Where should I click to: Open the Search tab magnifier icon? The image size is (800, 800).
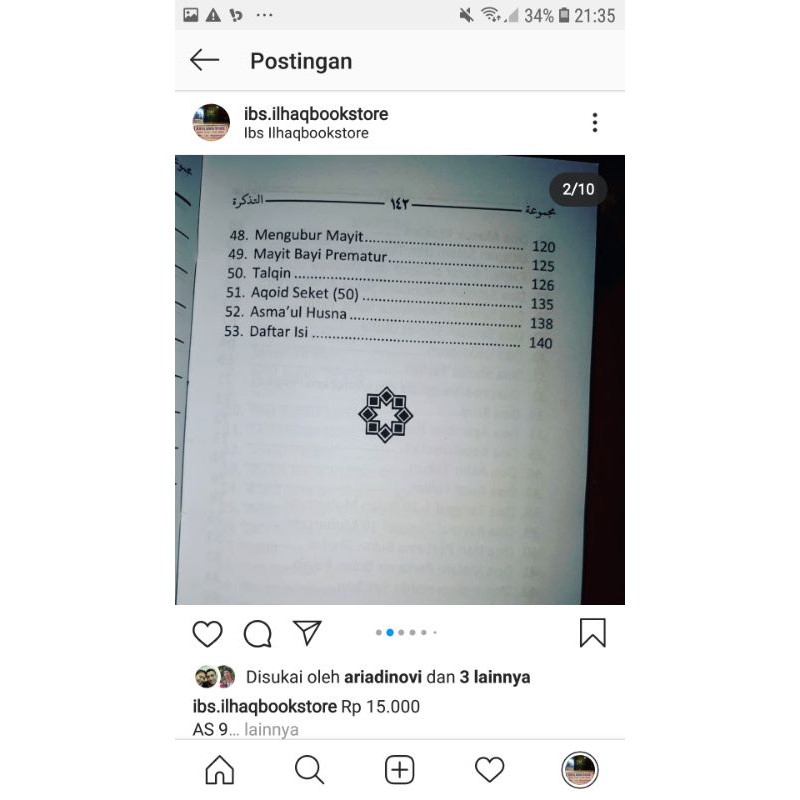pos(309,769)
